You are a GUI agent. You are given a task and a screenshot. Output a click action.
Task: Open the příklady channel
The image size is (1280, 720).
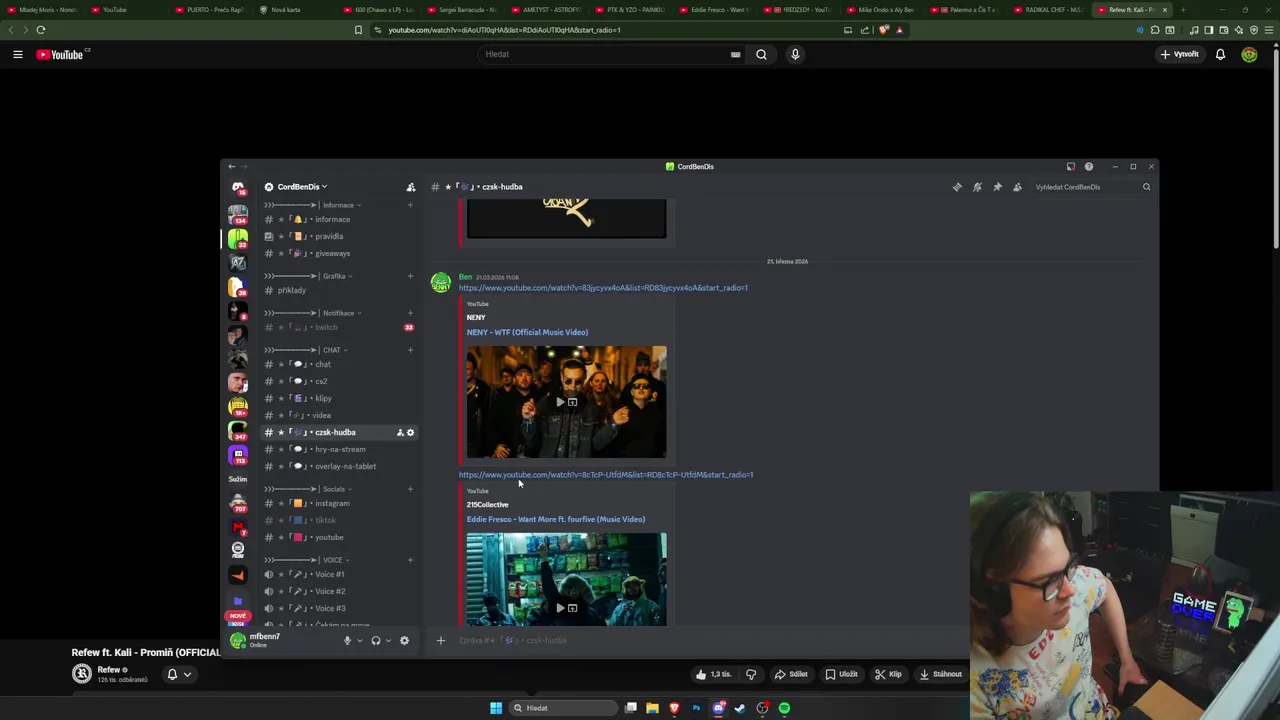point(339,290)
